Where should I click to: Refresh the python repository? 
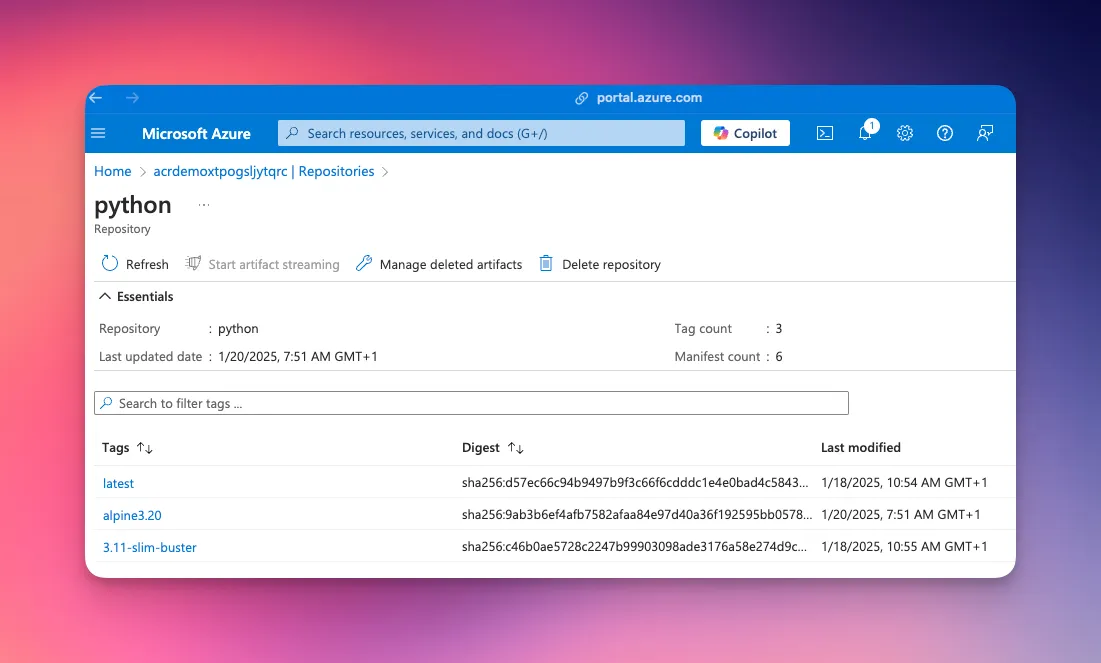pyautogui.click(x=135, y=264)
